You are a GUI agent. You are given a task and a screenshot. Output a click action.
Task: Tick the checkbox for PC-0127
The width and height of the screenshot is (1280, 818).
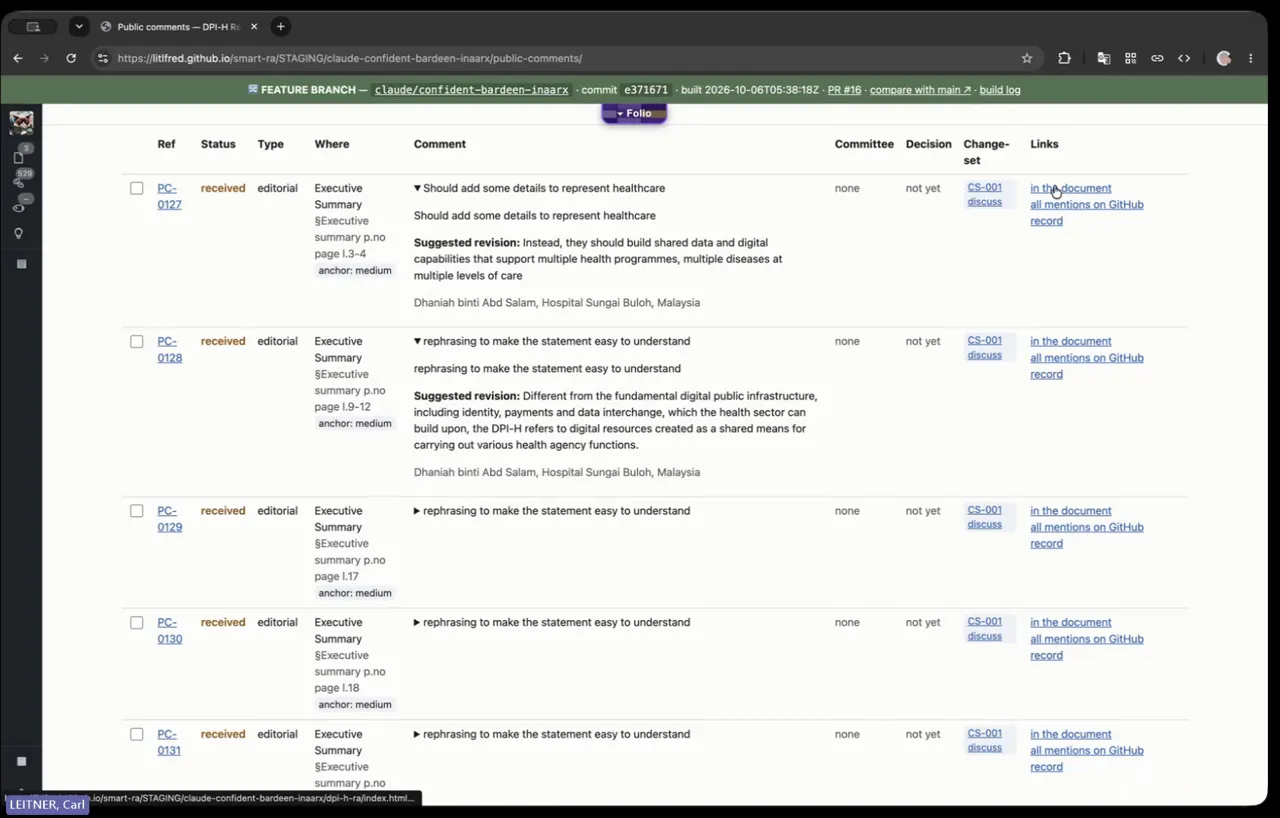point(137,188)
